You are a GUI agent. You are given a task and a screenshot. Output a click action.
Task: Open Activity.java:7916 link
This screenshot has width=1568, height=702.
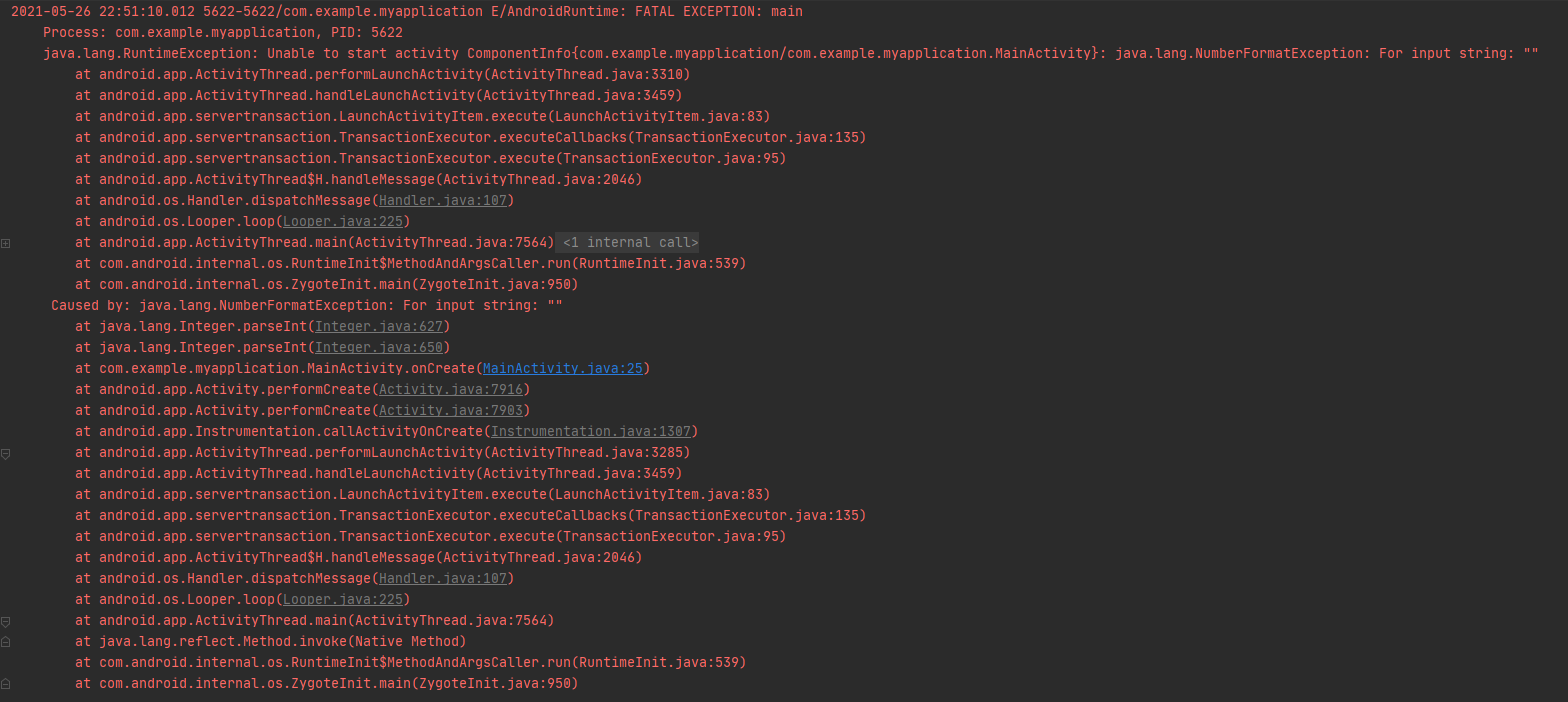tap(451, 390)
